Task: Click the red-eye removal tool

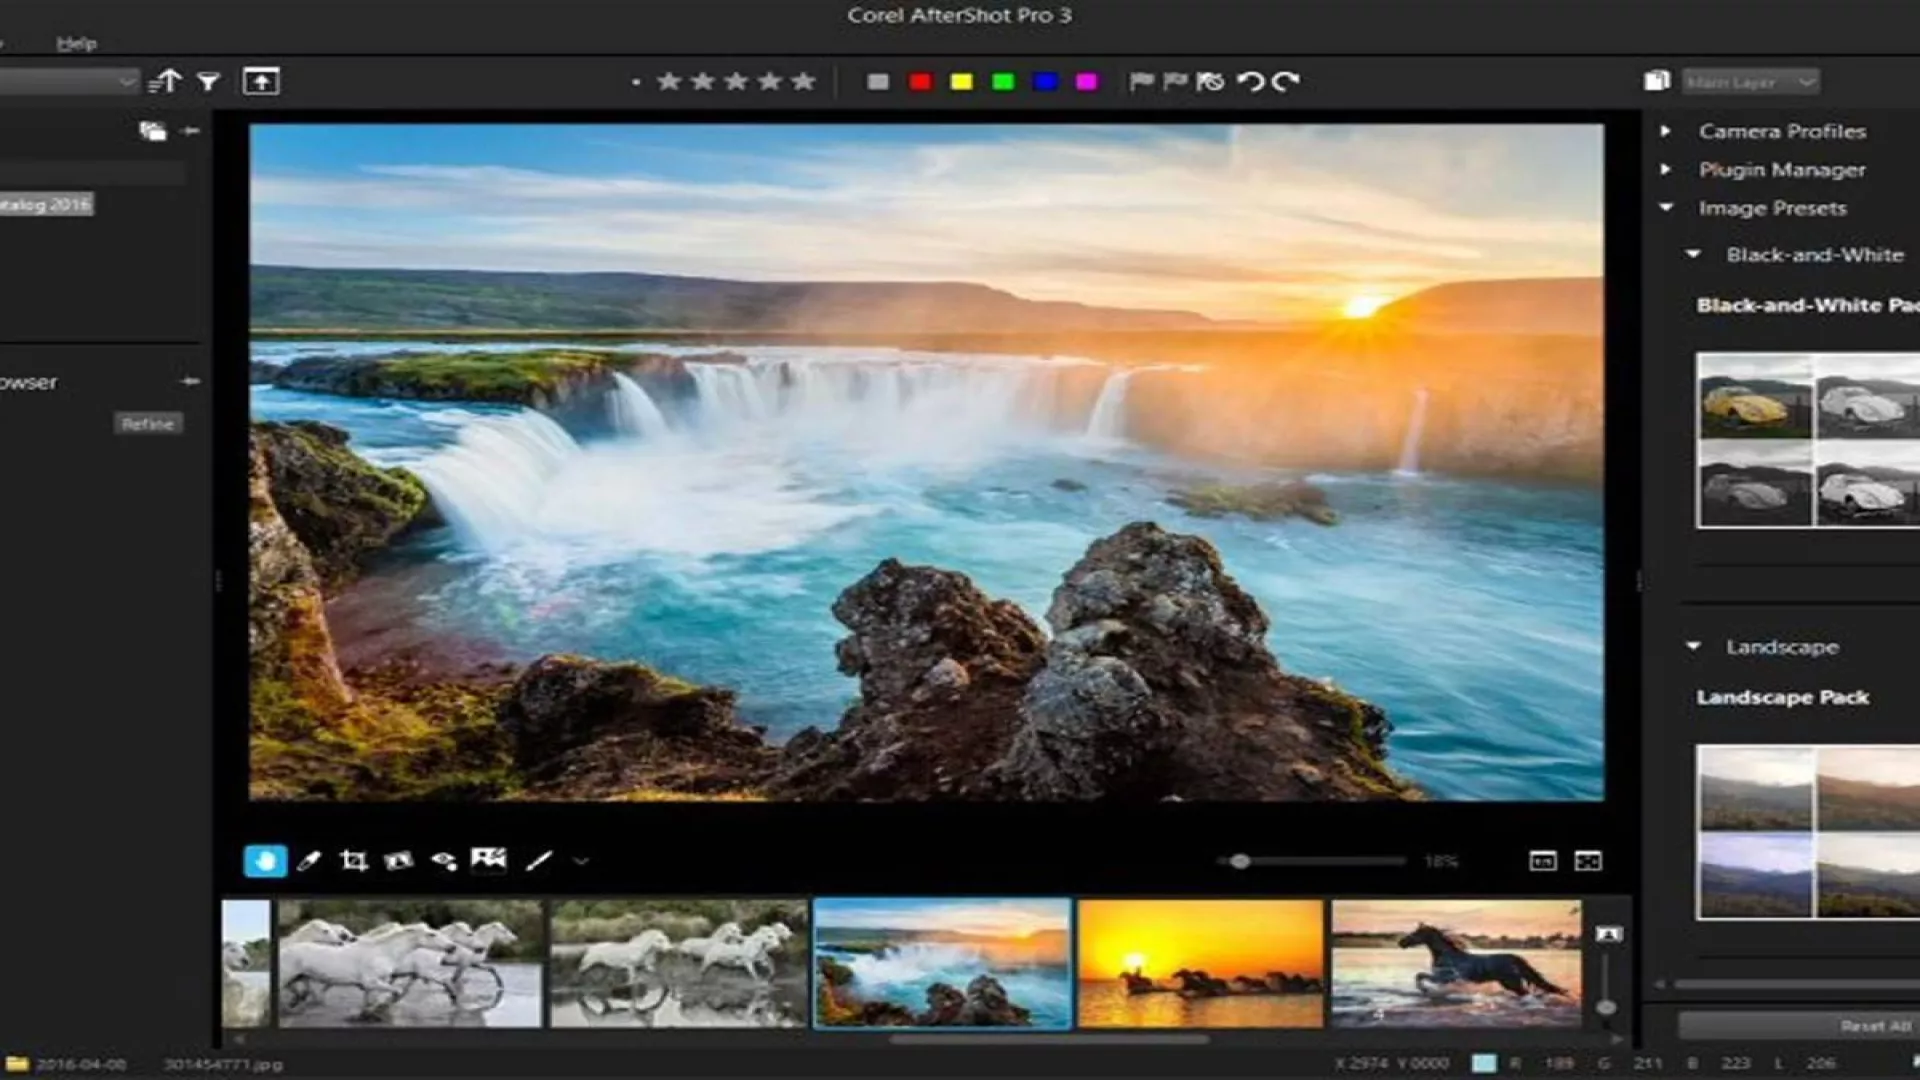Action: 443,861
